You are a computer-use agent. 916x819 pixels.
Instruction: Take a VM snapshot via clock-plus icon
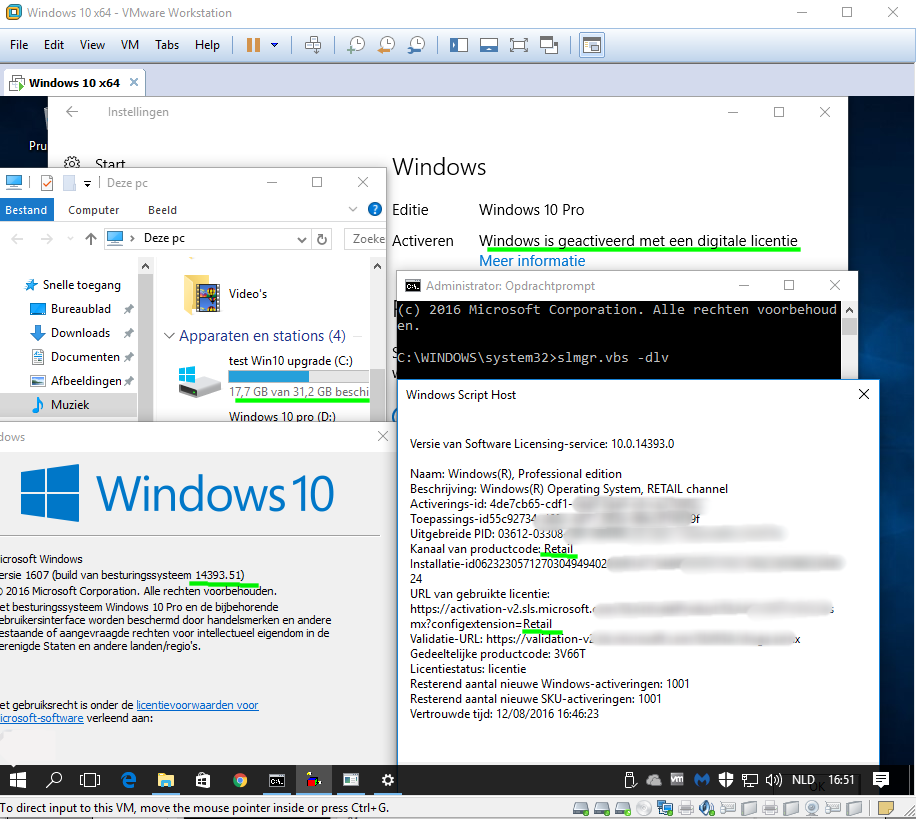(x=356, y=45)
